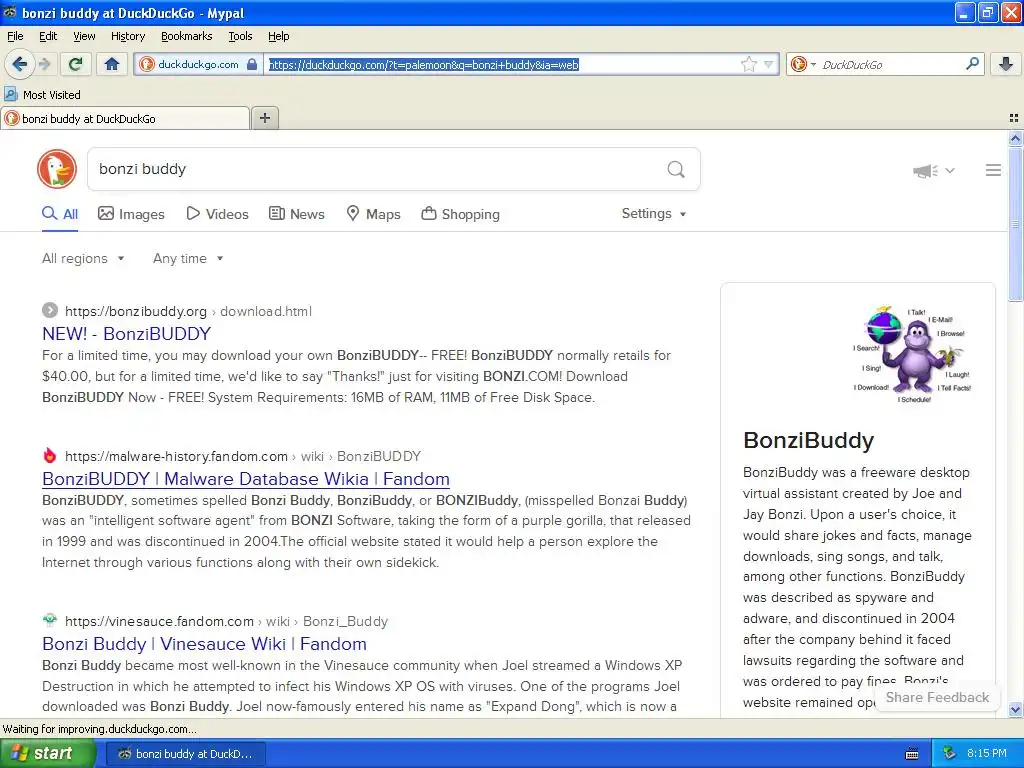1024x768 pixels.
Task: Switch to the Images tab
Action: [131, 214]
